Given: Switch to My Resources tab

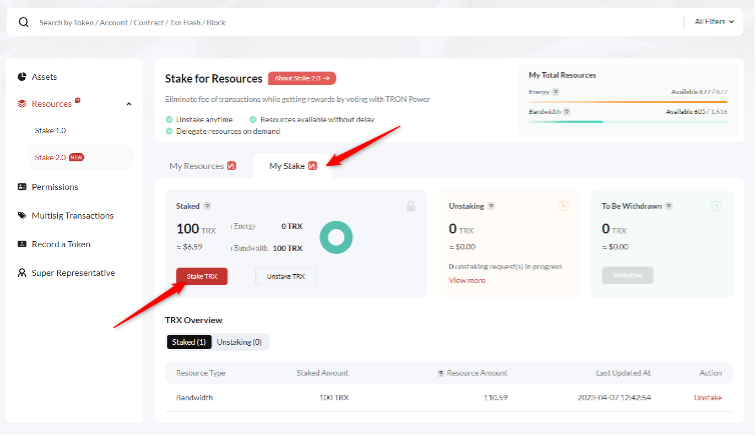Looking at the screenshot, I should (202, 165).
